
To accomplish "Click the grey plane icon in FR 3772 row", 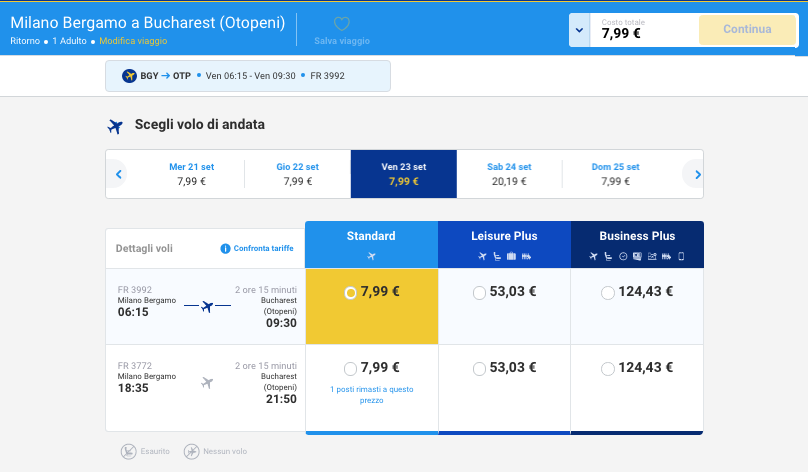I will click(x=207, y=382).
